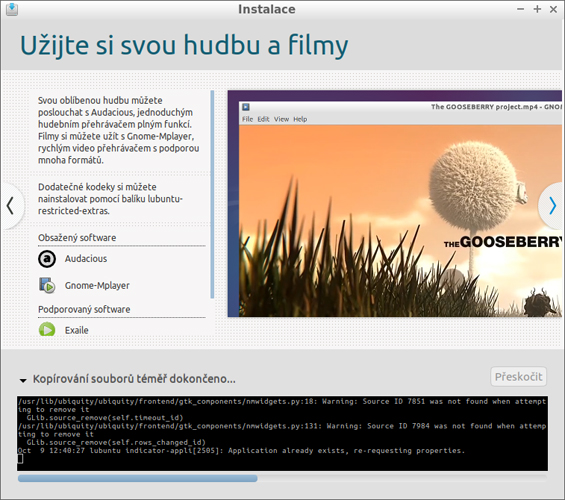Click the Exaile application icon
The height and width of the screenshot is (500, 565).
pyautogui.click(x=47, y=330)
